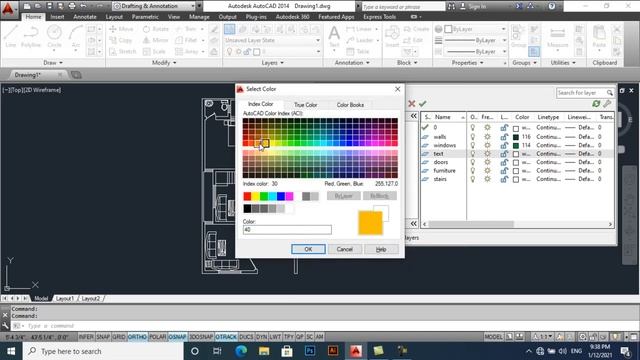Viewport: 640px width, 360px height.
Task: Click the refresh icon in layer manager
Action: tap(596, 104)
